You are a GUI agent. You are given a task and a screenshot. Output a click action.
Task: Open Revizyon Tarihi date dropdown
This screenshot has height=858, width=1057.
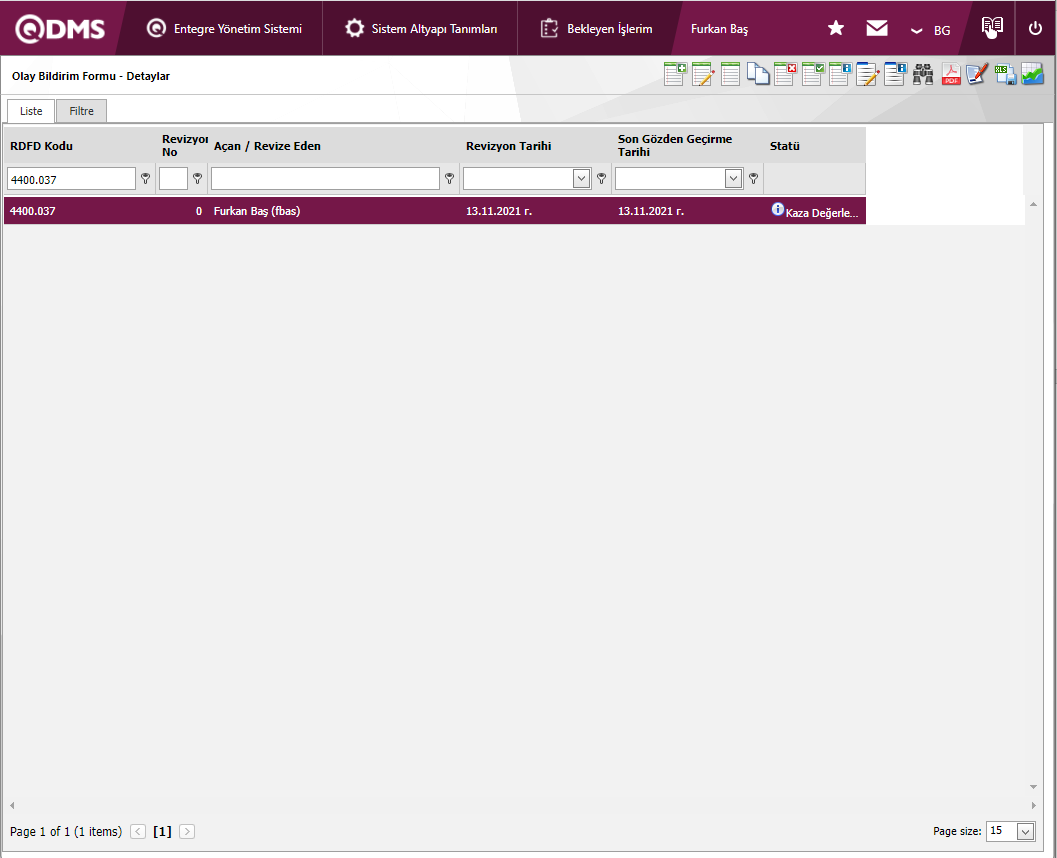(x=581, y=179)
